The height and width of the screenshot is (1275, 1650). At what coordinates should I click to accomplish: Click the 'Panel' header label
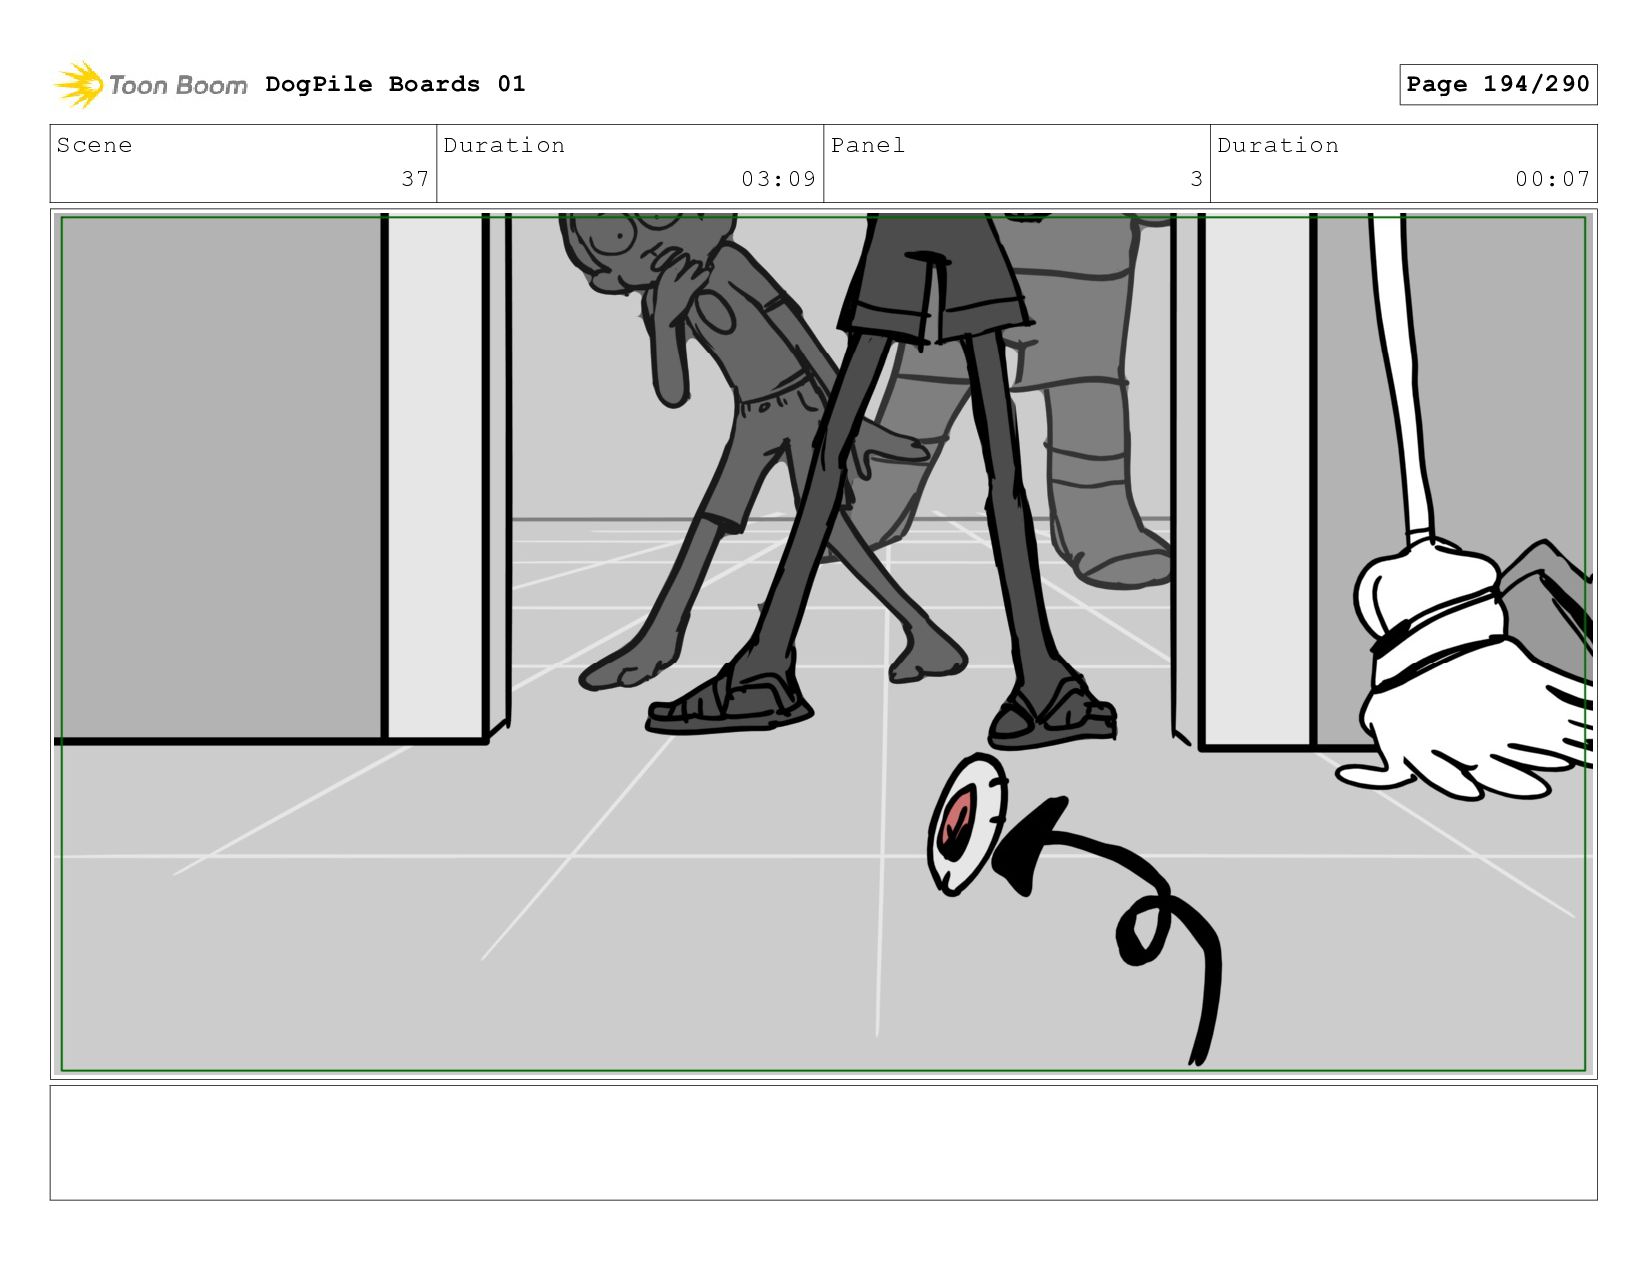[868, 145]
